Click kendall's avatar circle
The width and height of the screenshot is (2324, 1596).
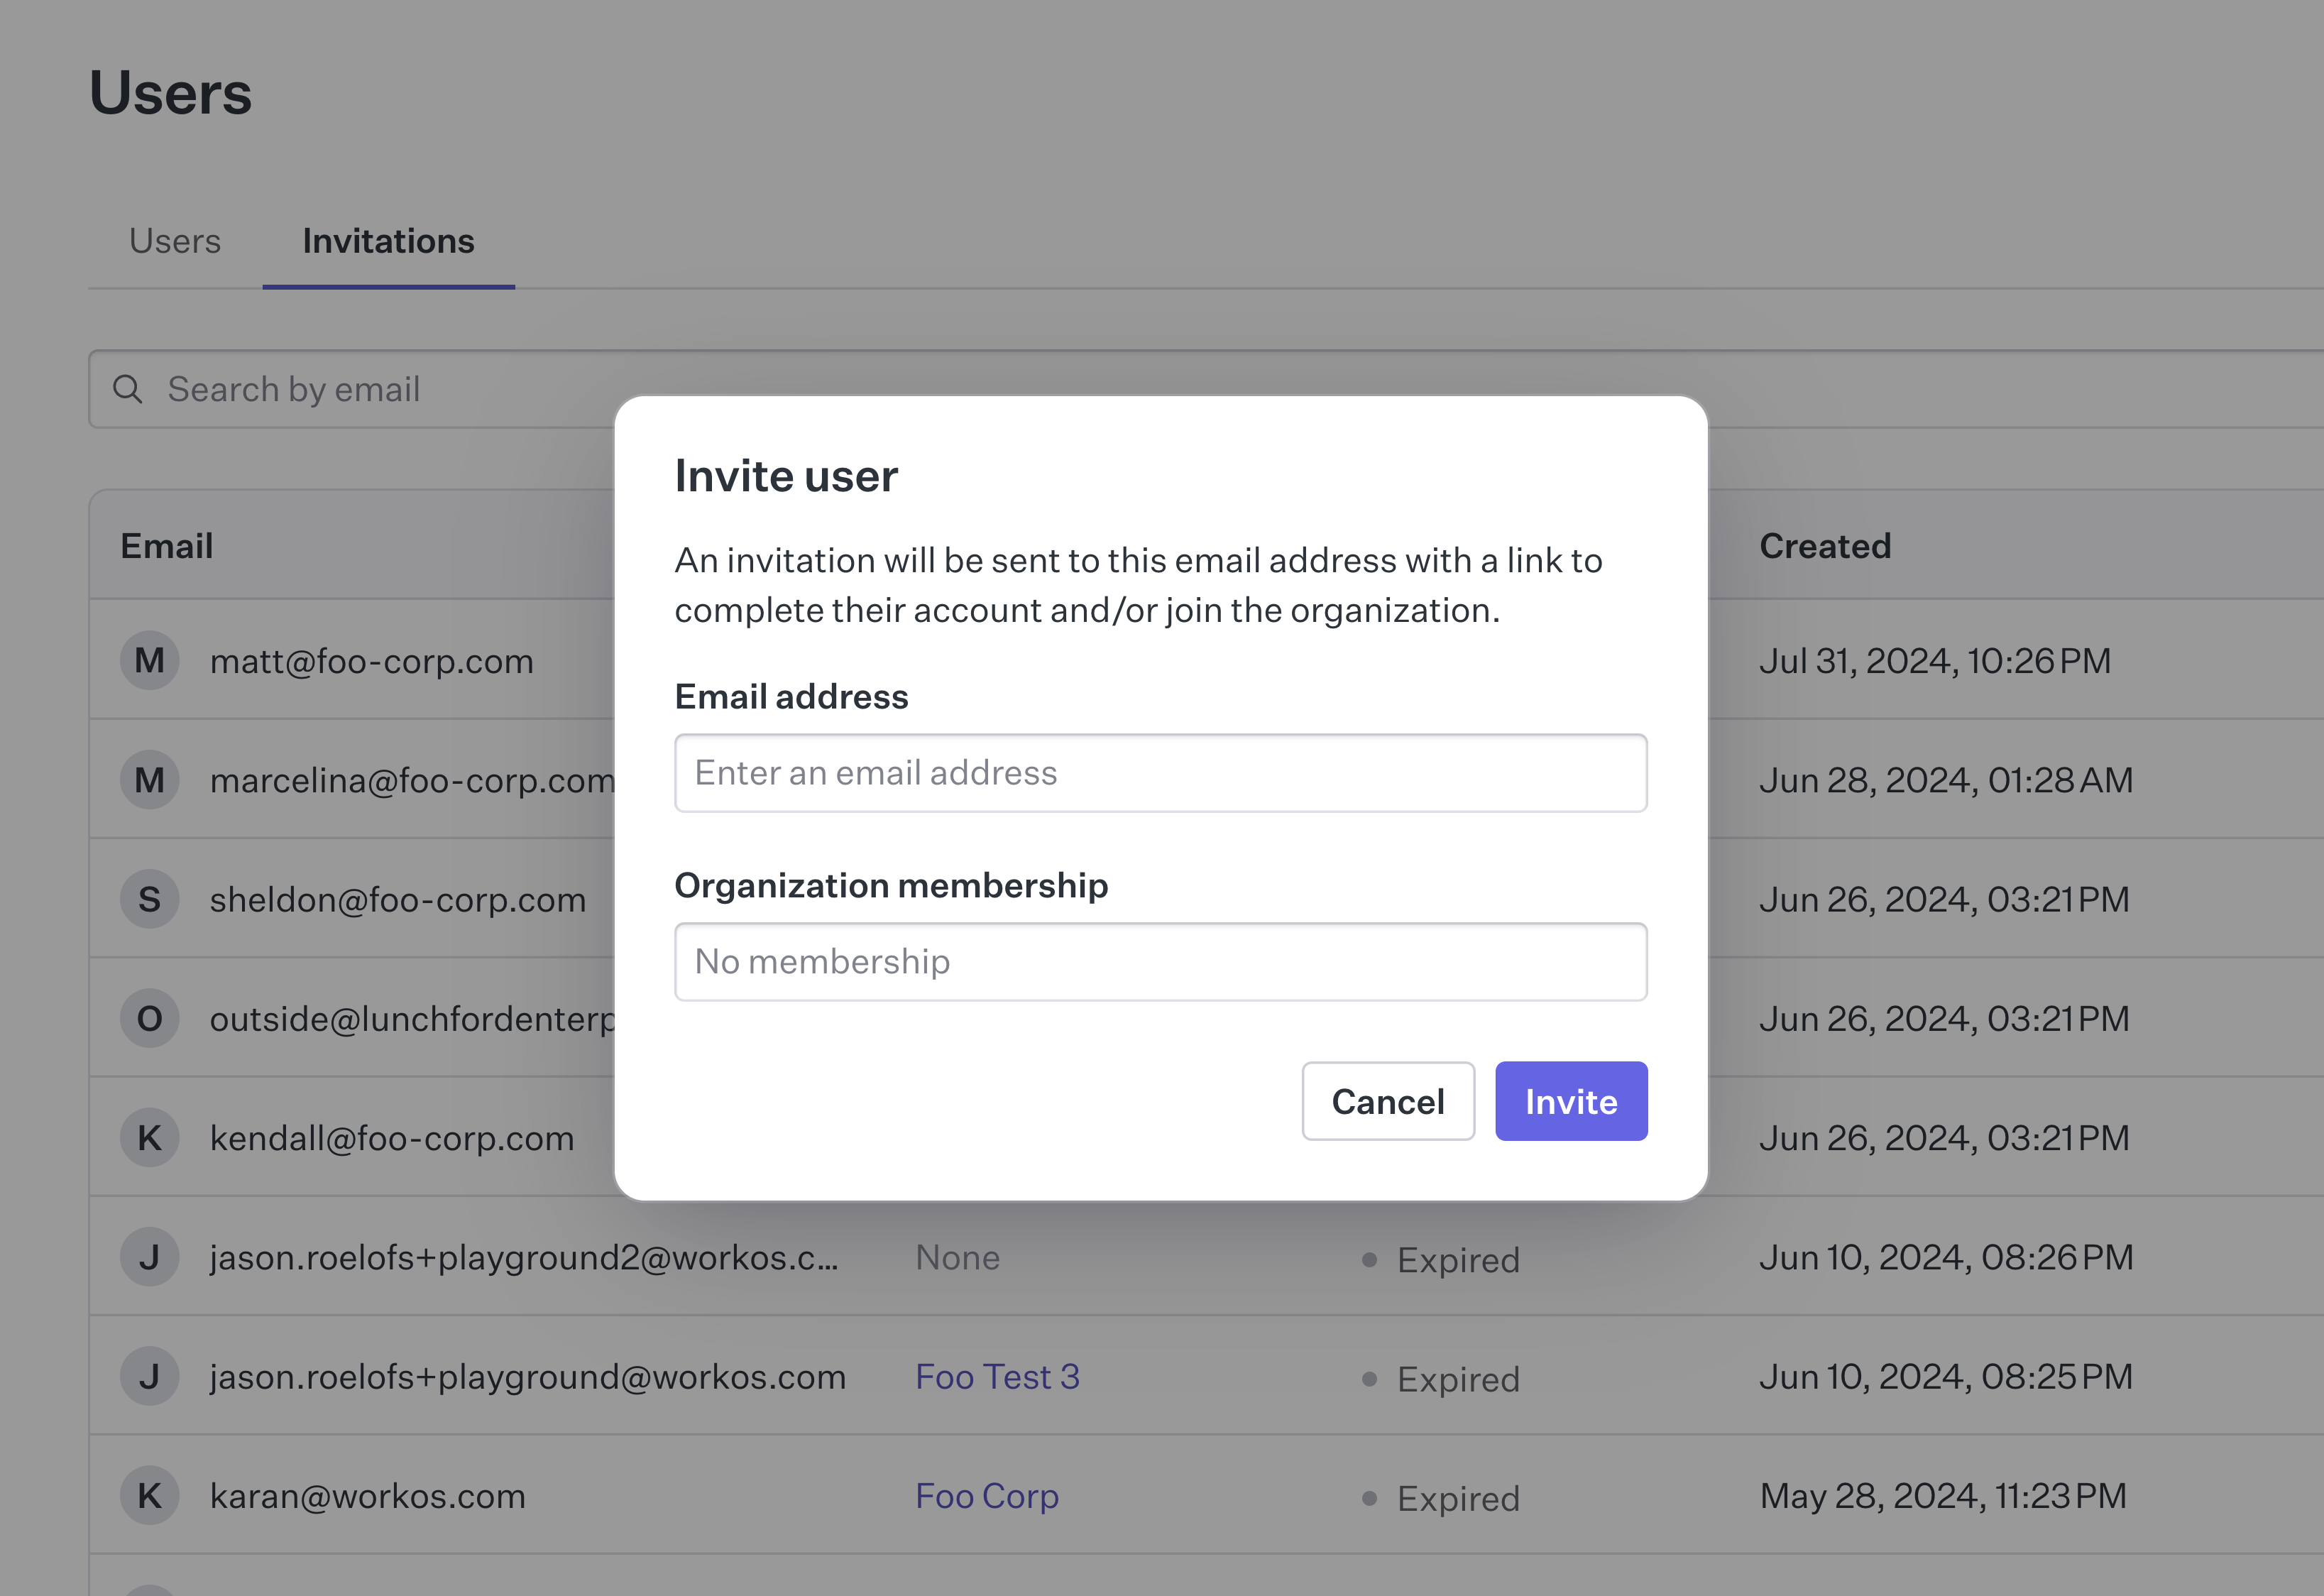coord(150,1137)
